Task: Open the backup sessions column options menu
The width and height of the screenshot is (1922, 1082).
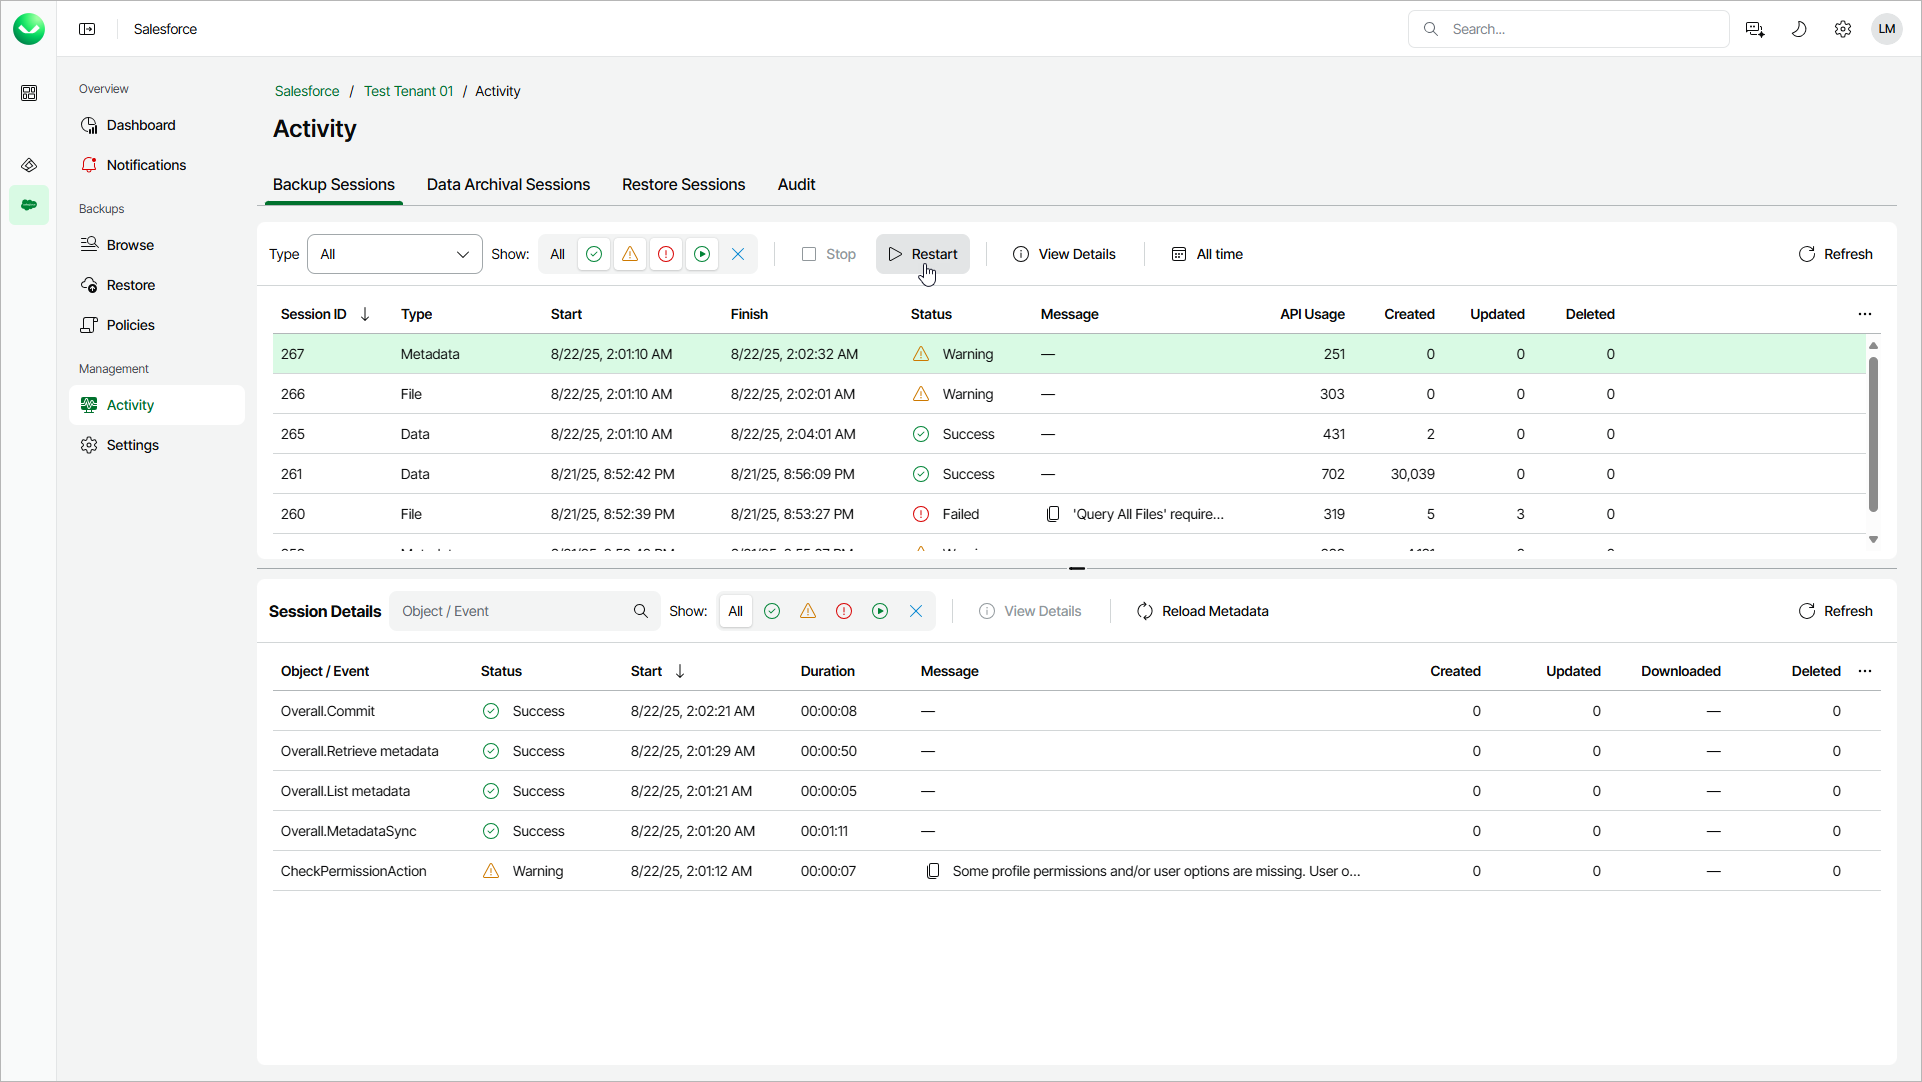Action: click(x=1865, y=314)
